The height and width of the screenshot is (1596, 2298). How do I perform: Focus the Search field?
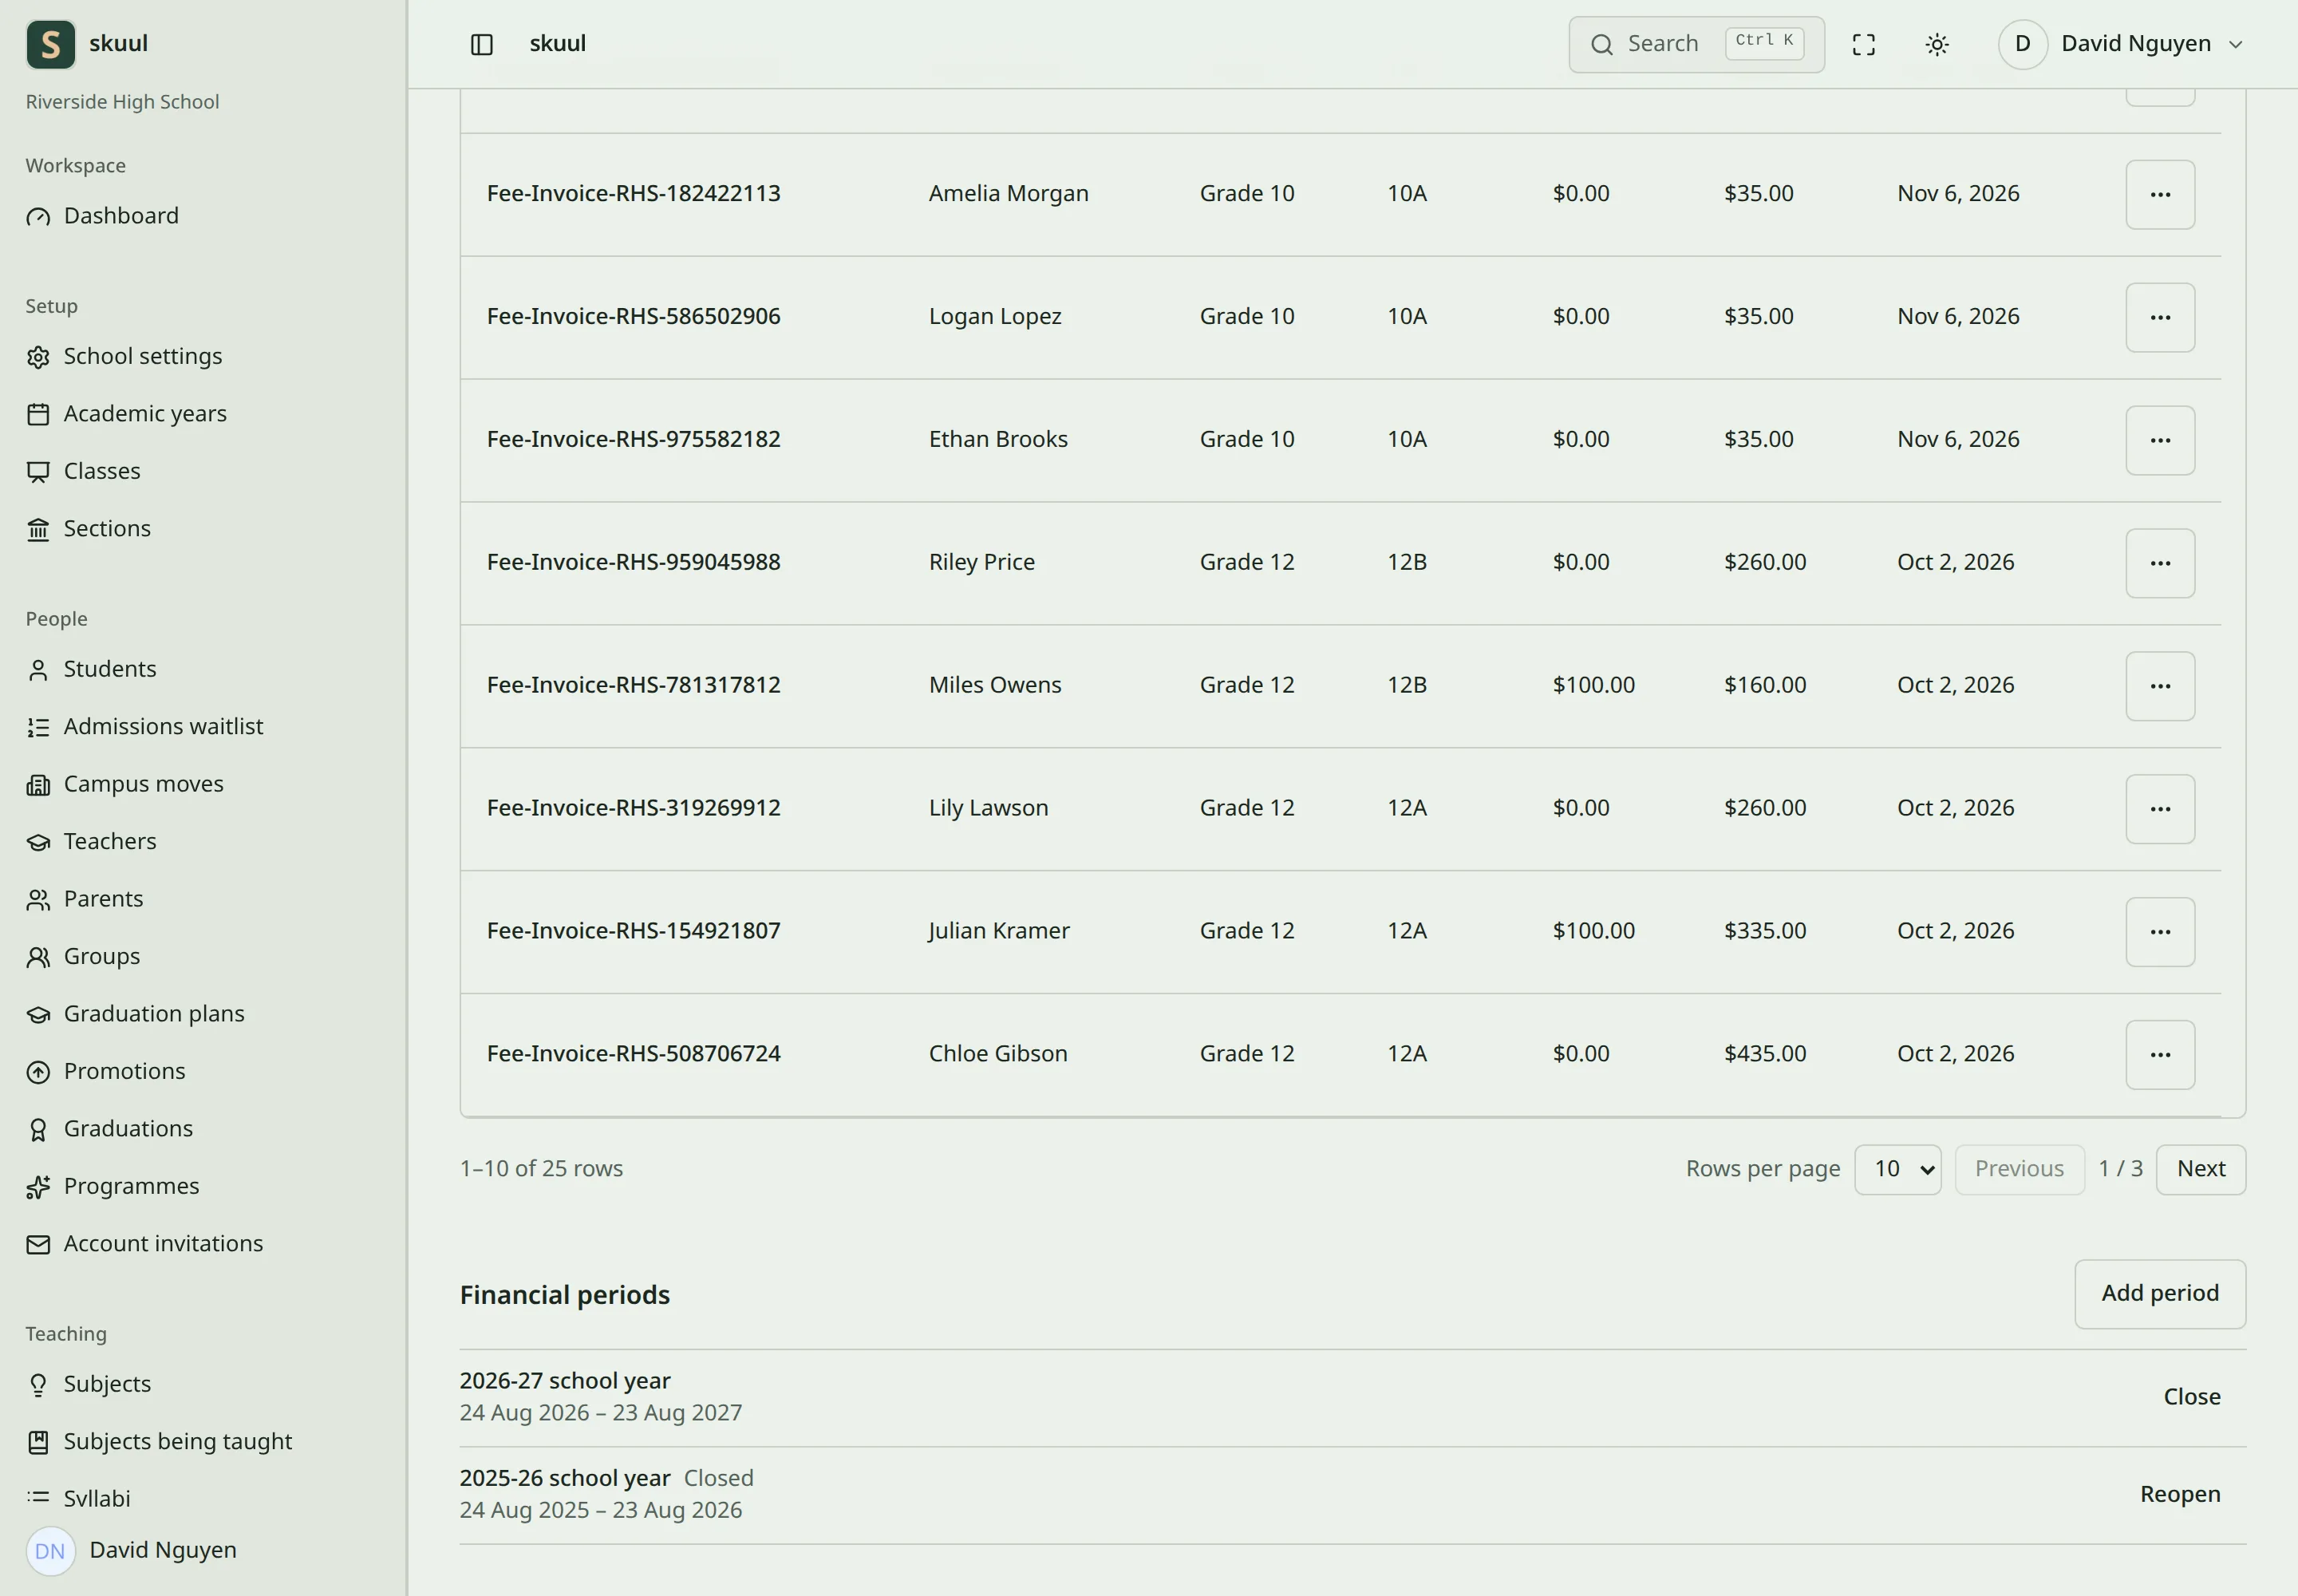click(1696, 44)
